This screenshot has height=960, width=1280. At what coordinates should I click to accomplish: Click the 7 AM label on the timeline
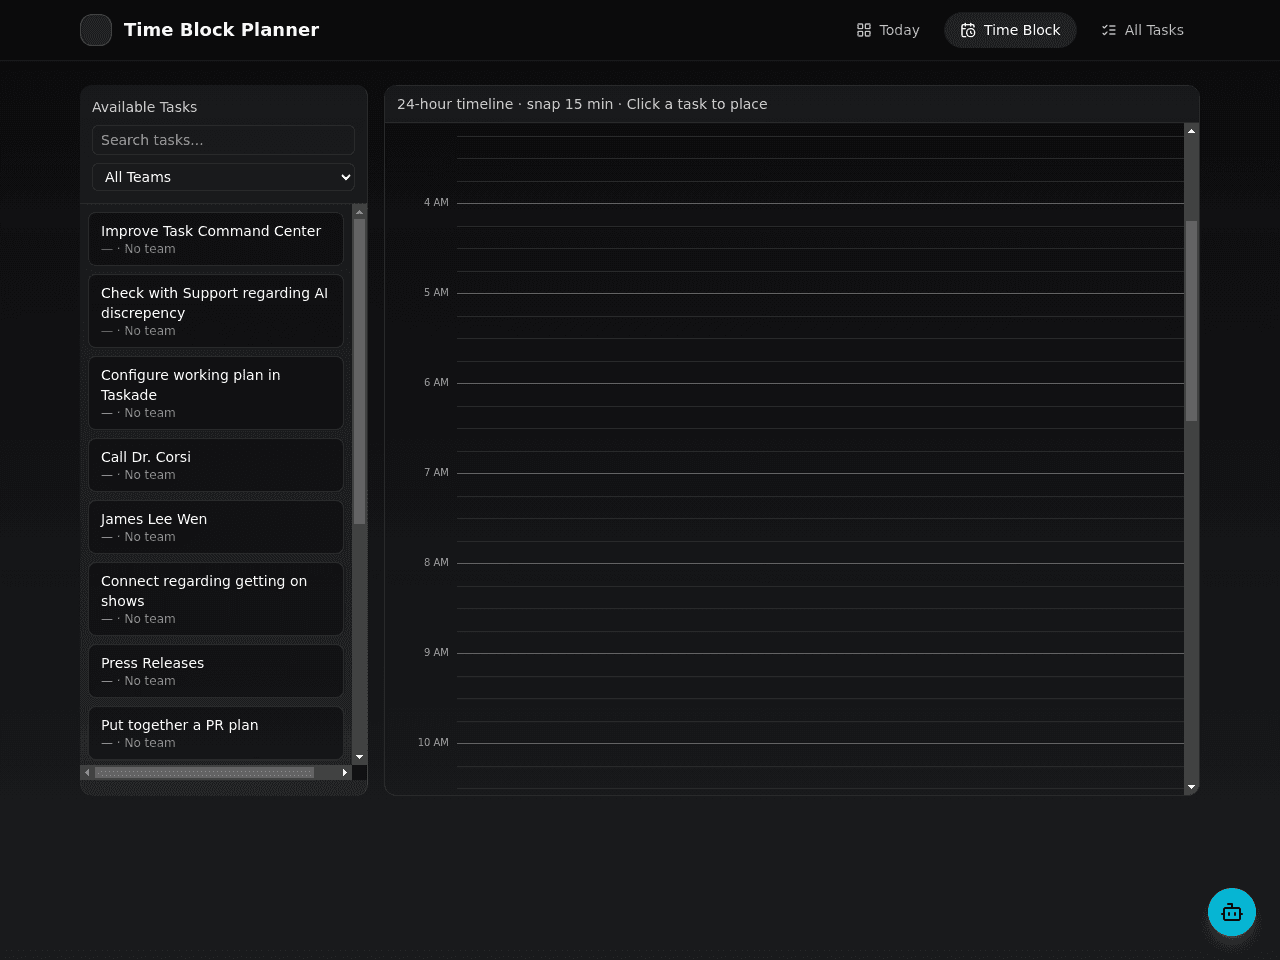point(436,473)
